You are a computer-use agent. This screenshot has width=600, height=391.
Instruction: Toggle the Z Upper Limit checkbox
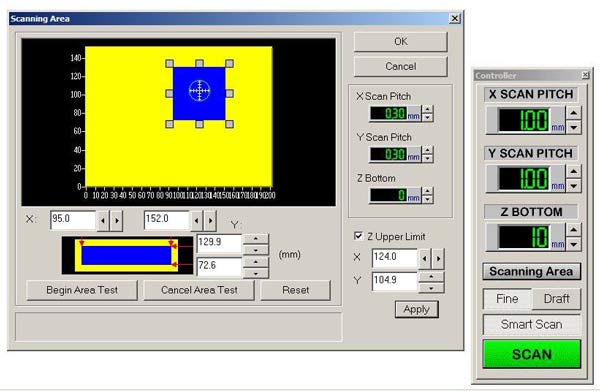pos(358,236)
